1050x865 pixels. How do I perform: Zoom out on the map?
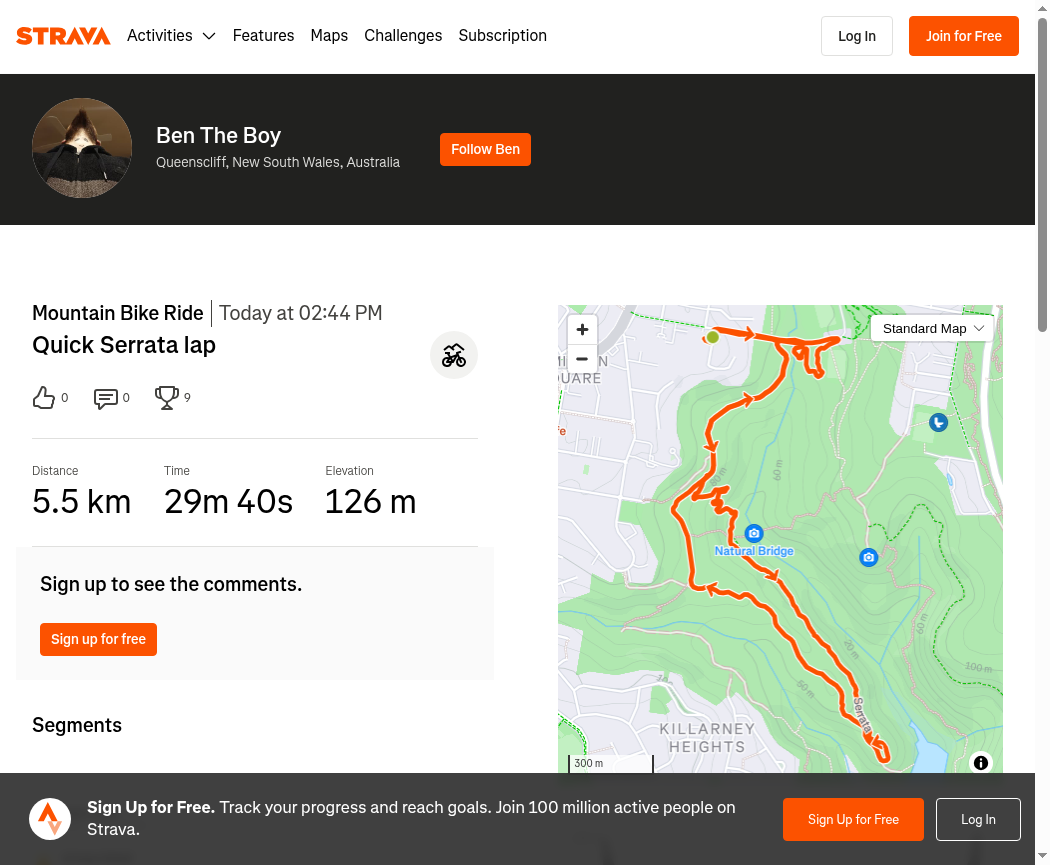582,359
